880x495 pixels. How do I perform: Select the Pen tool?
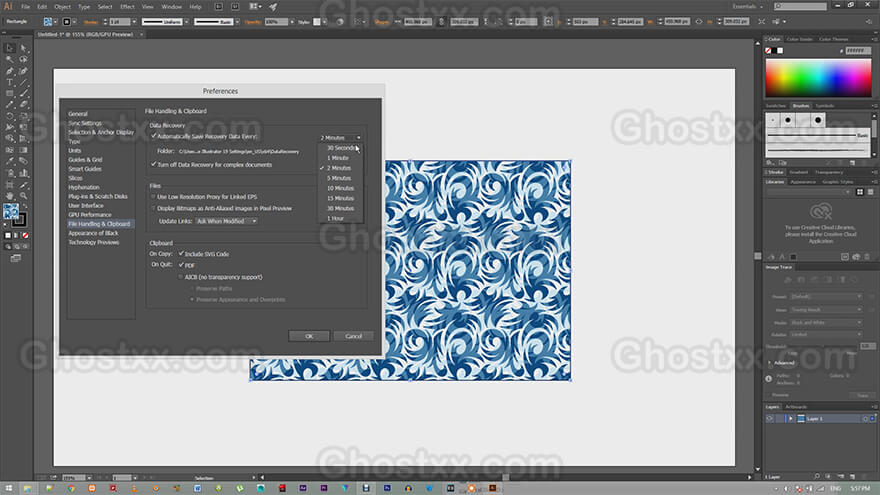point(10,71)
